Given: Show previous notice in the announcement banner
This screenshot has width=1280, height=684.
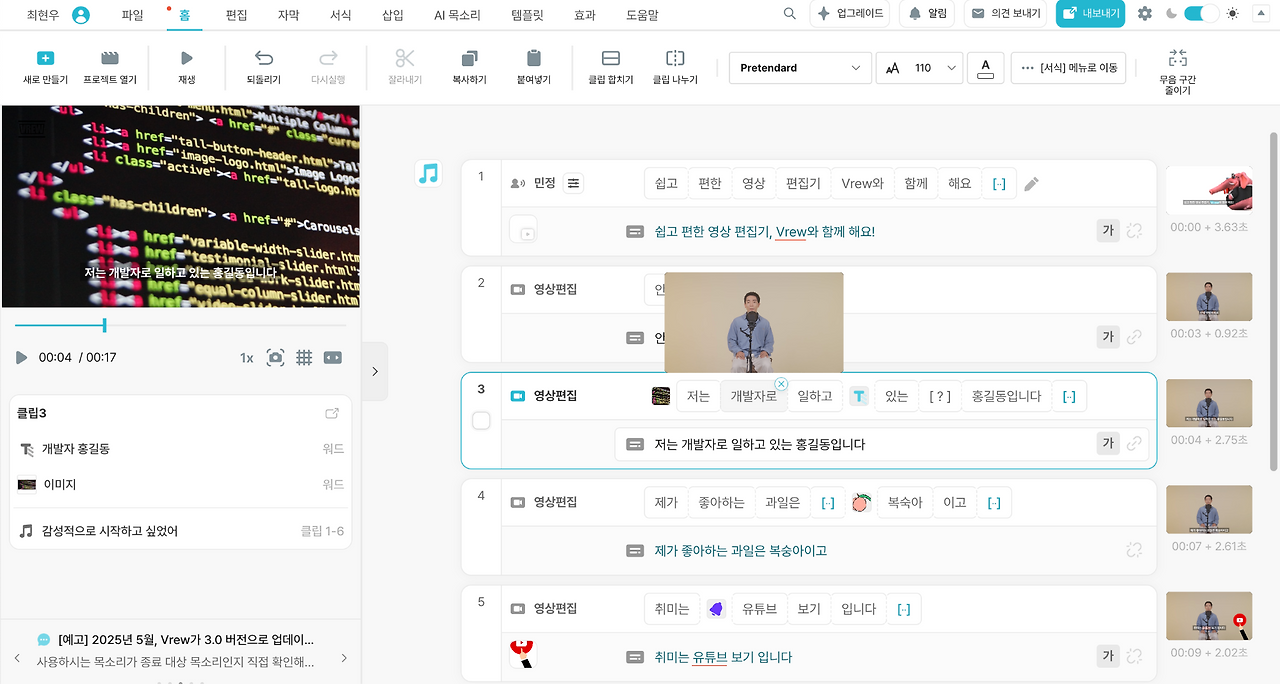Looking at the screenshot, I should click(x=17, y=658).
